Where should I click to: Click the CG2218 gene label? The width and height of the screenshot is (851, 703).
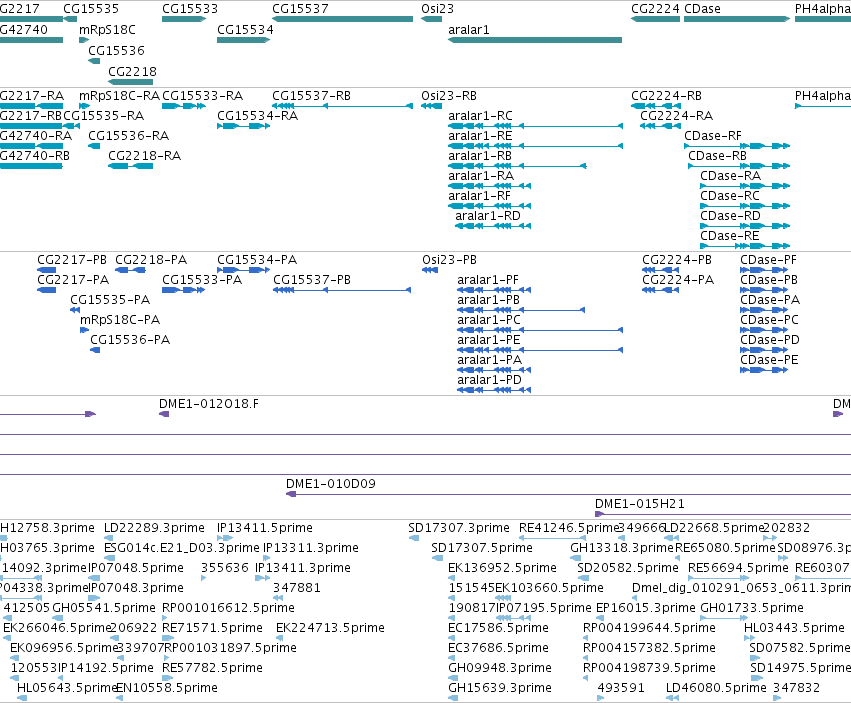132,72
